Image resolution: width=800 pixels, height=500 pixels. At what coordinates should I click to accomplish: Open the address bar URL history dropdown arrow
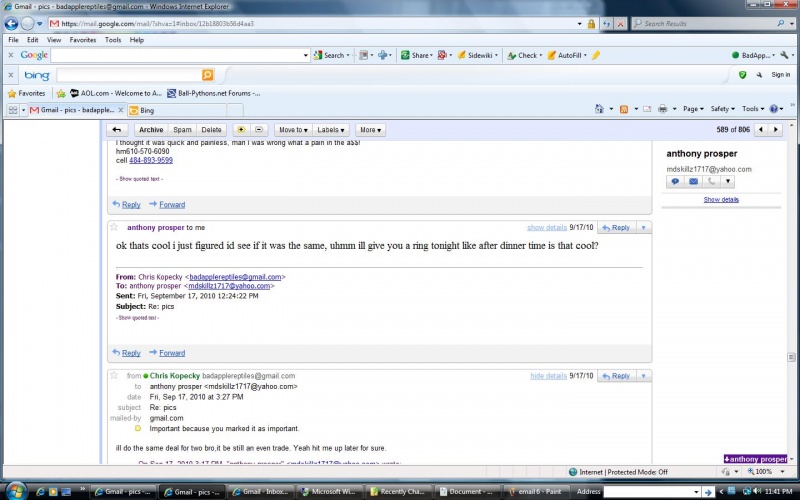(x=580, y=23)
